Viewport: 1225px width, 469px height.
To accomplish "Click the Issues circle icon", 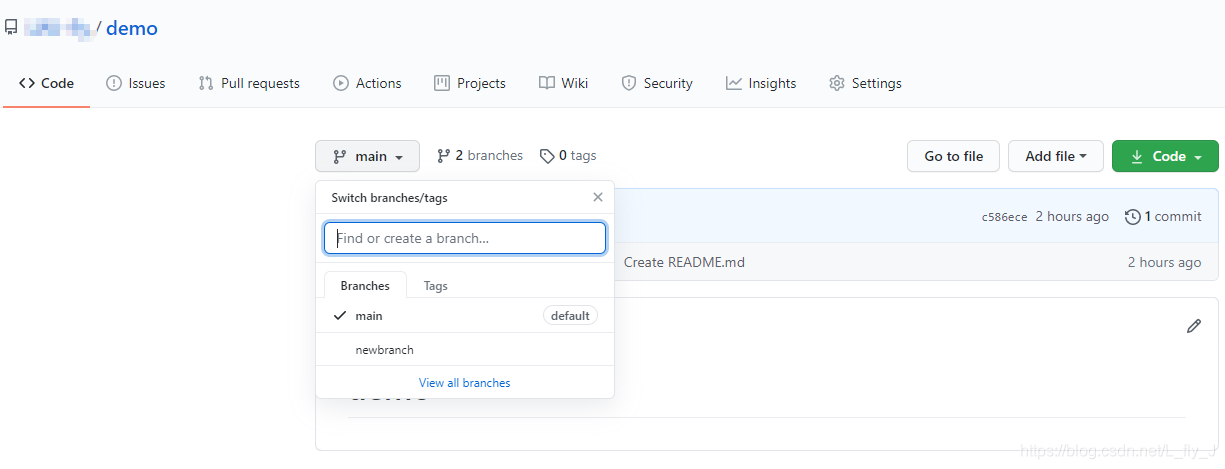I will click(x=114, y=83).
